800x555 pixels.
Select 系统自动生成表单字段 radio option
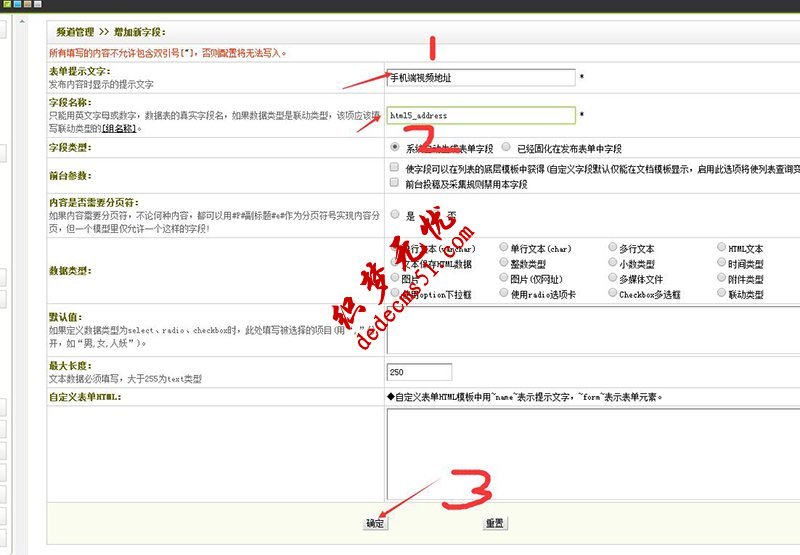point(394,147)
